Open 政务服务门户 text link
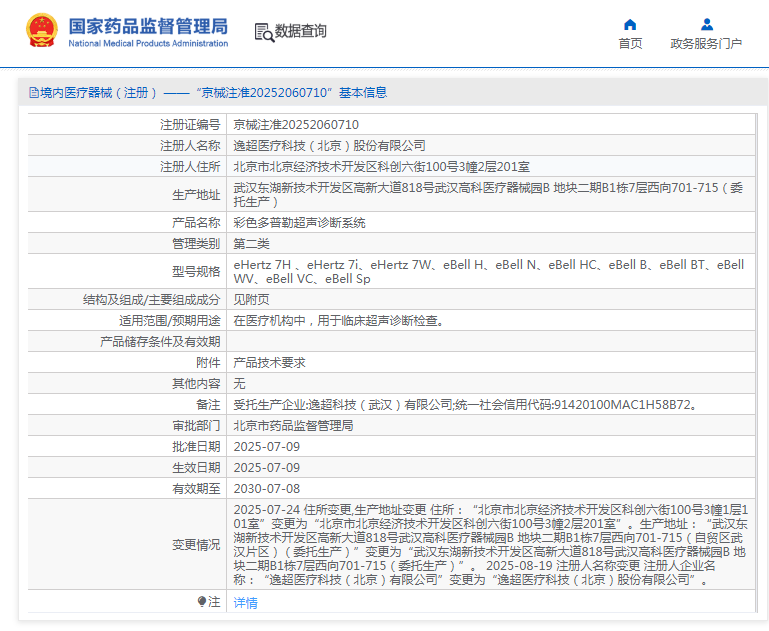 tap(706, 44)
